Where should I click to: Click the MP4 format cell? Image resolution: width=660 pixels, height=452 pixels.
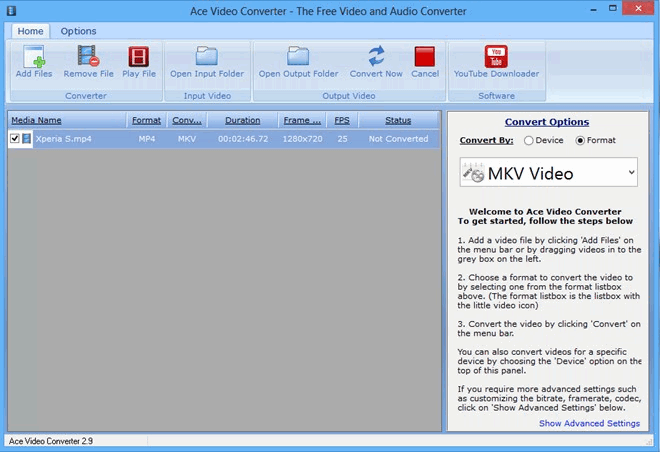tap(147, 139)
